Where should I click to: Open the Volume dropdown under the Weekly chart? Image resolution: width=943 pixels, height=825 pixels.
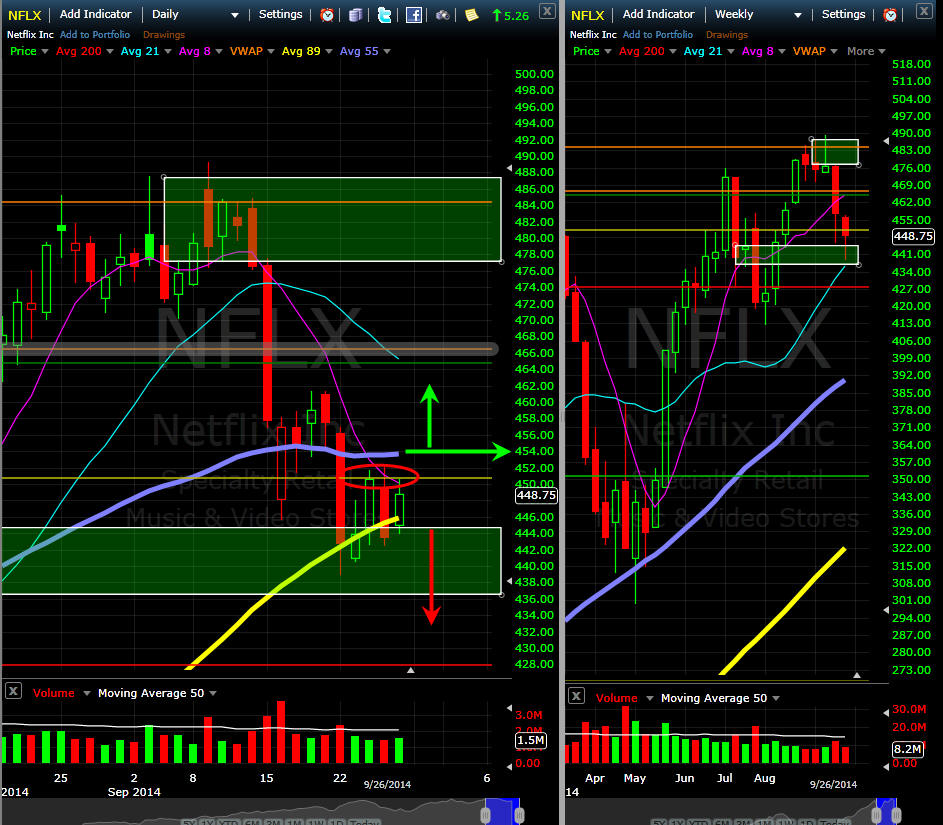[650, 698]
